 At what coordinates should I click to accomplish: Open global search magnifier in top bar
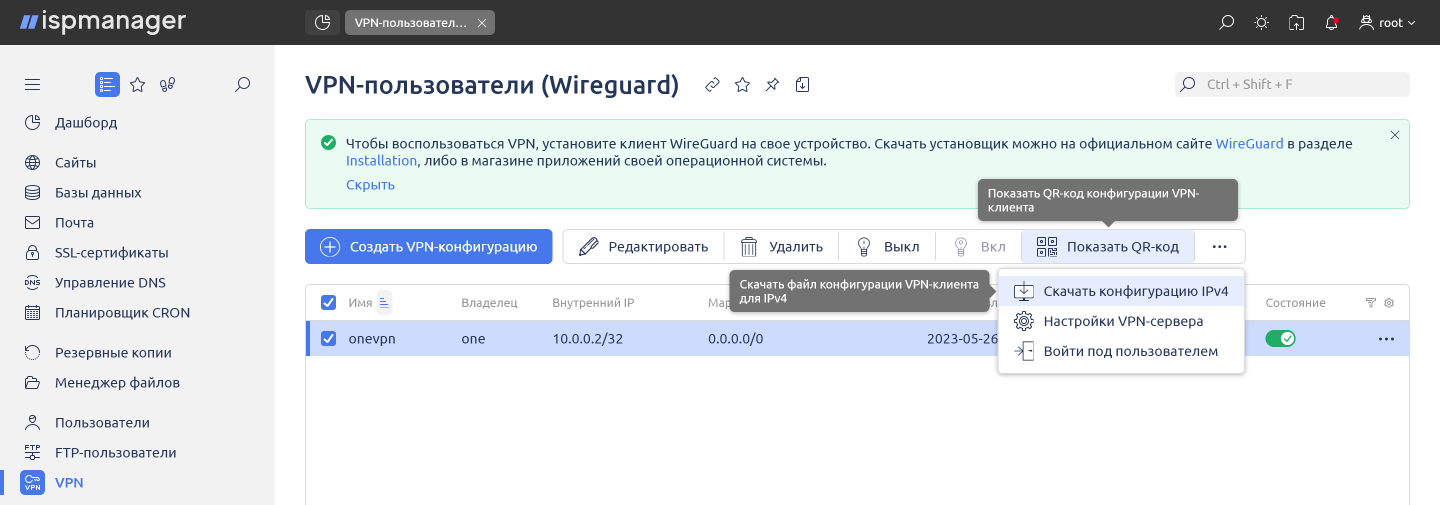1227,22
